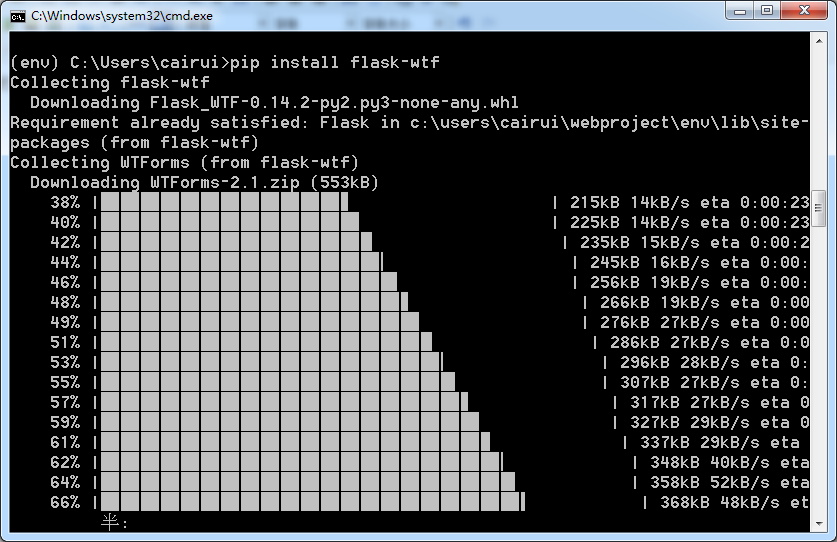Click the 51% progress percentage
This screenshot has width=837, height=542.
(65, 343)
